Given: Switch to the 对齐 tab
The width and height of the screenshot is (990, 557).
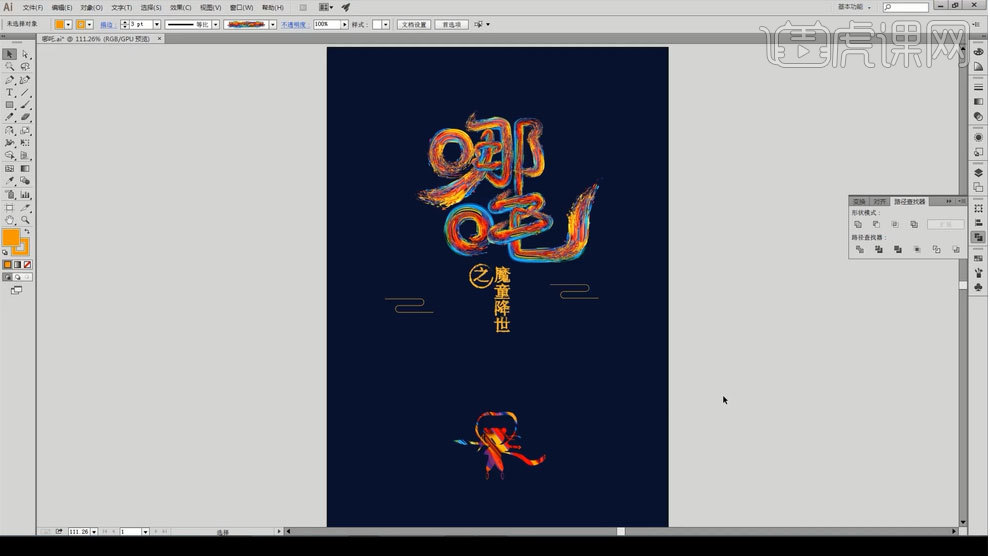Looking at the screenshot, I should (880, 201).
